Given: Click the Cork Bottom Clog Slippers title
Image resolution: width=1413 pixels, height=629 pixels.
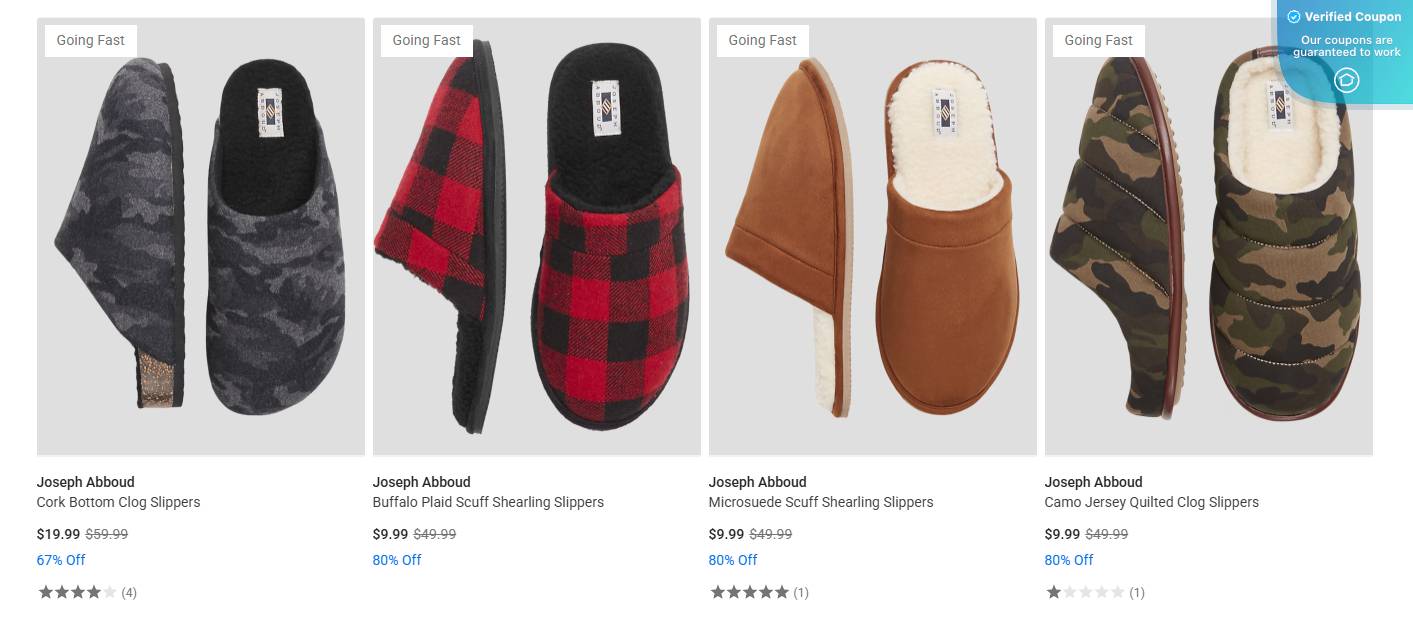Looking at the screenshot, I should coord(119,502).
